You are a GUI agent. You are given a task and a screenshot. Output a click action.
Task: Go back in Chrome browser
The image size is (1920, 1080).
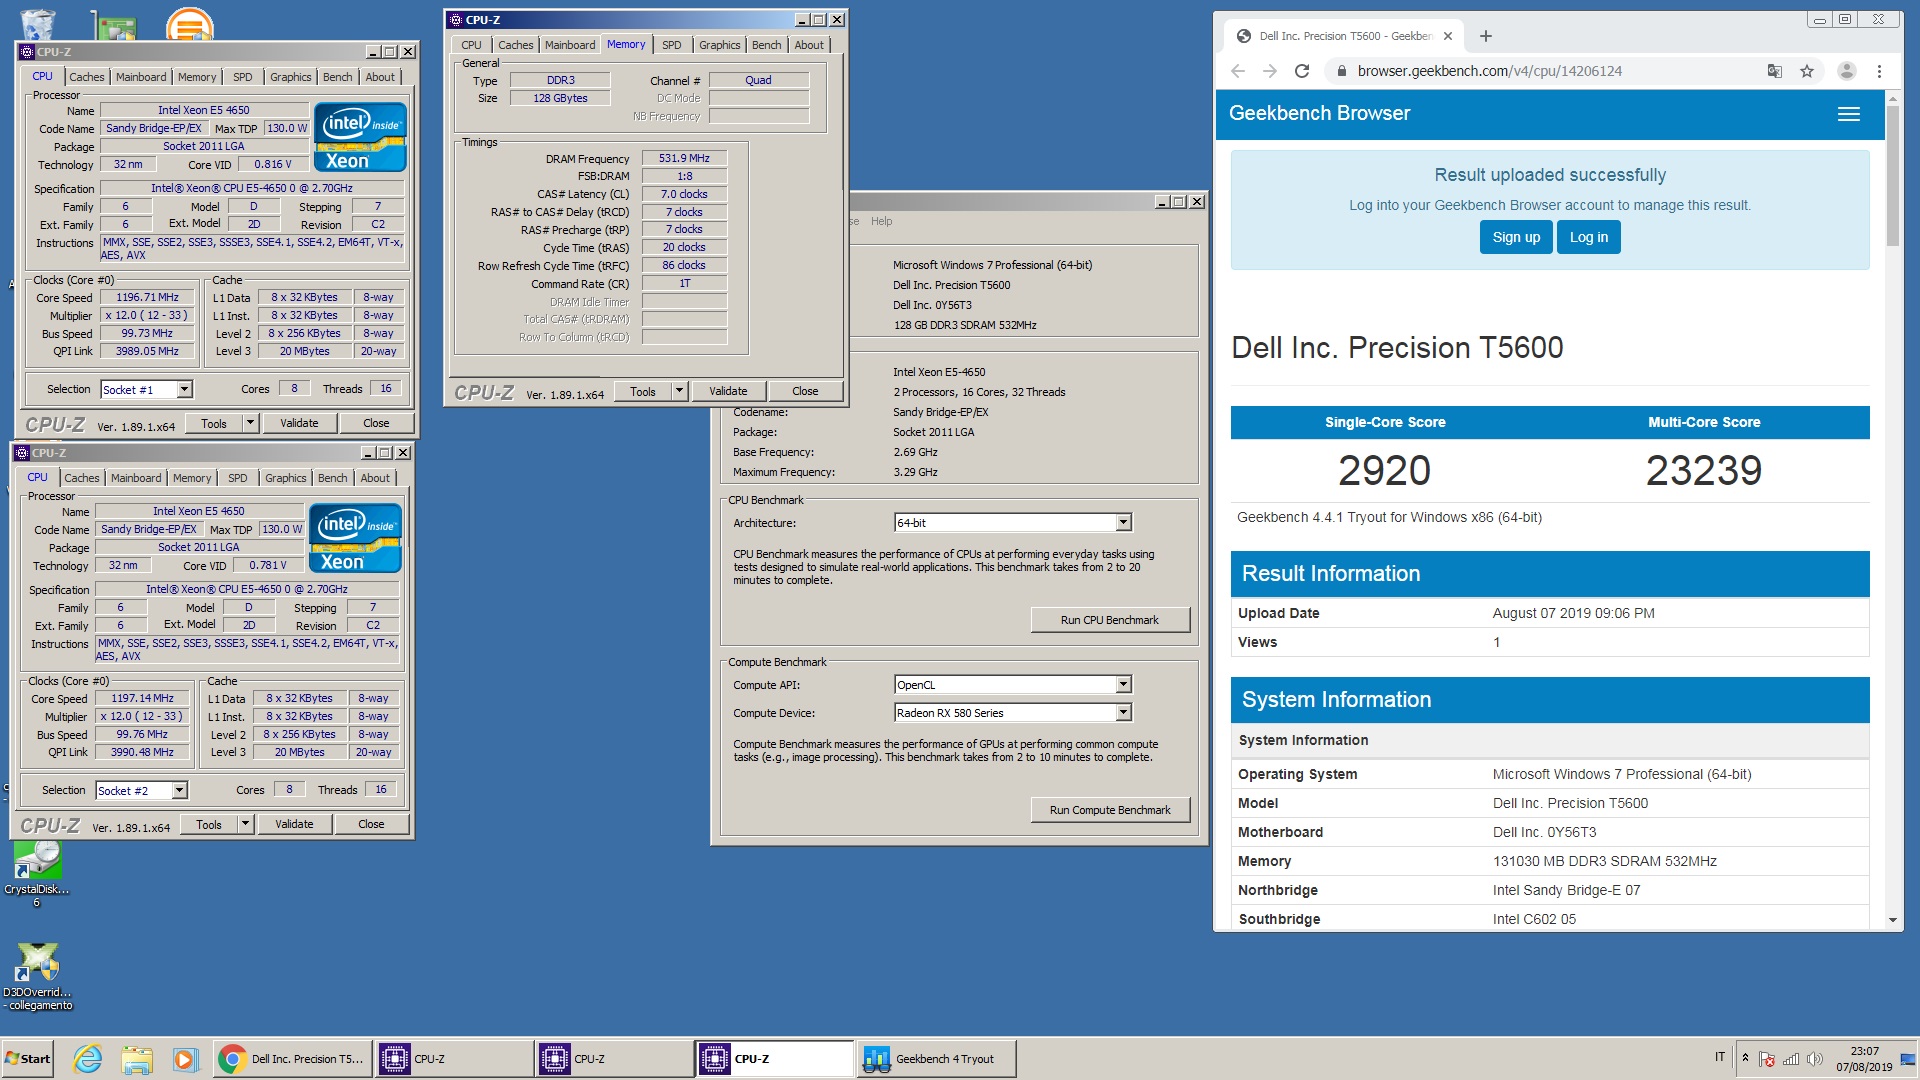tap(1238, 71)
